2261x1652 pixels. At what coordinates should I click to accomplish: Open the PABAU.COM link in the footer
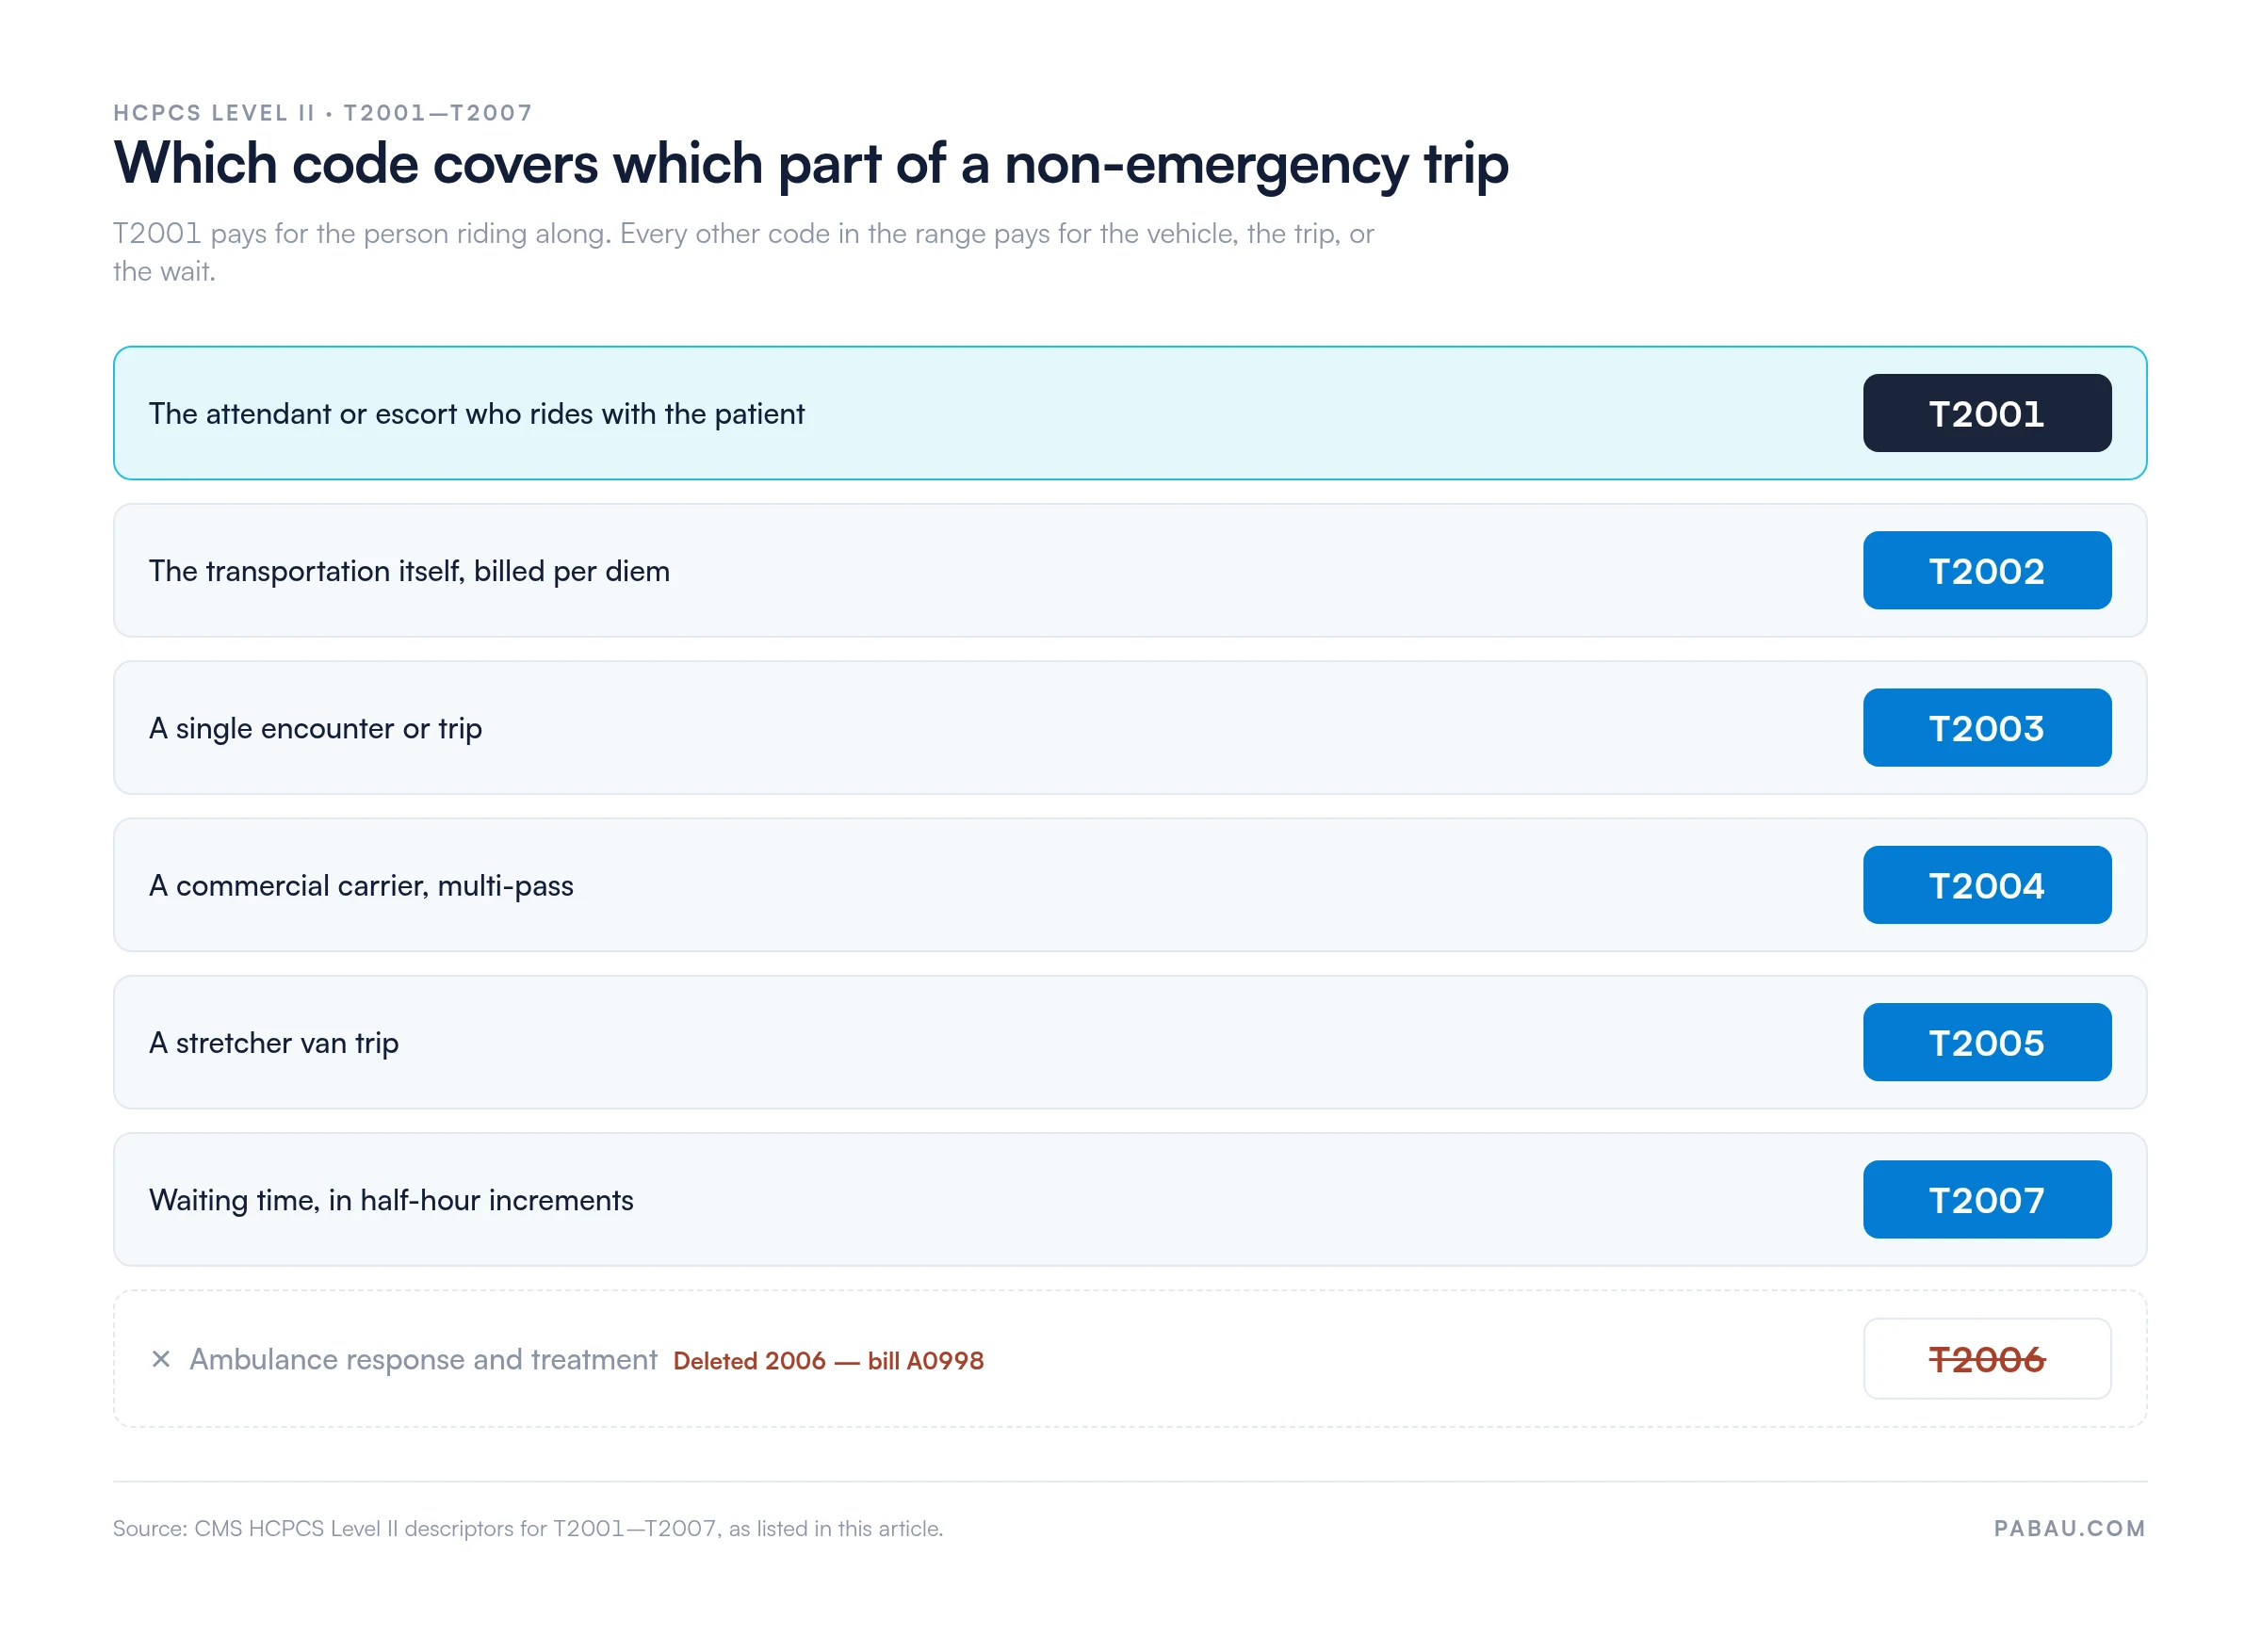2069,1528
